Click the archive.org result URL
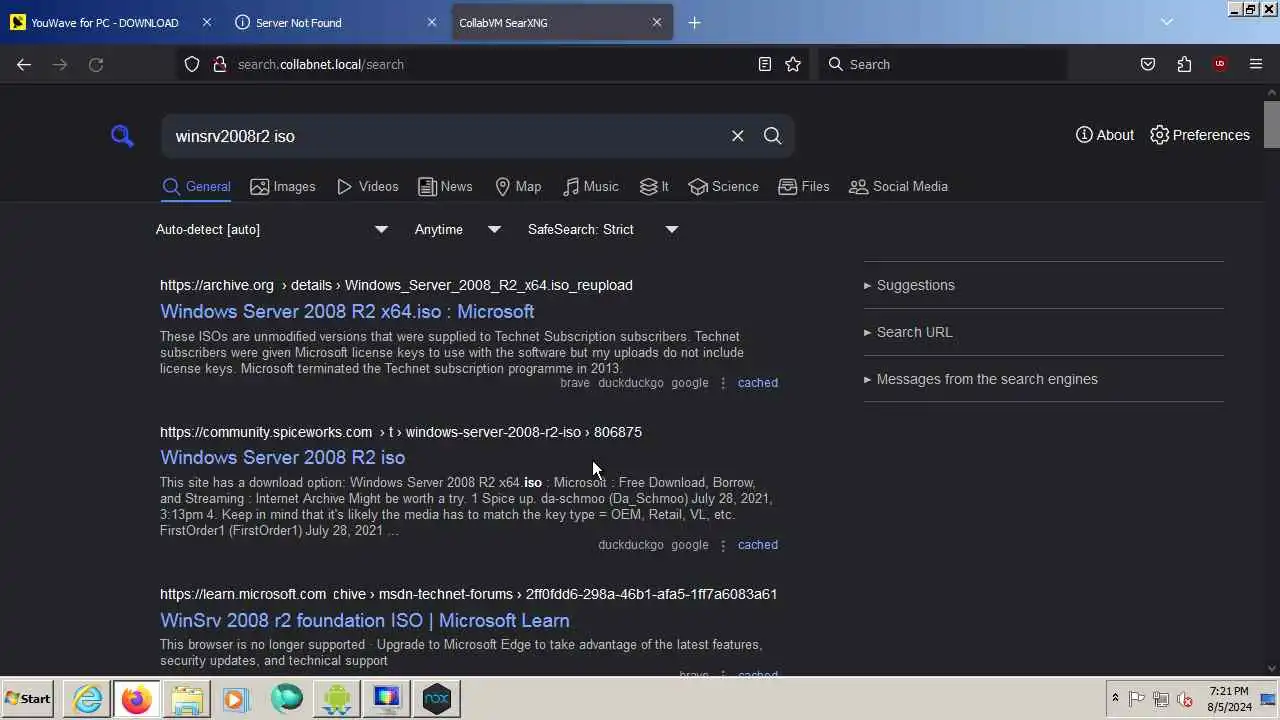This screenshot has height=720, width=1280. (x=396, y=285)
